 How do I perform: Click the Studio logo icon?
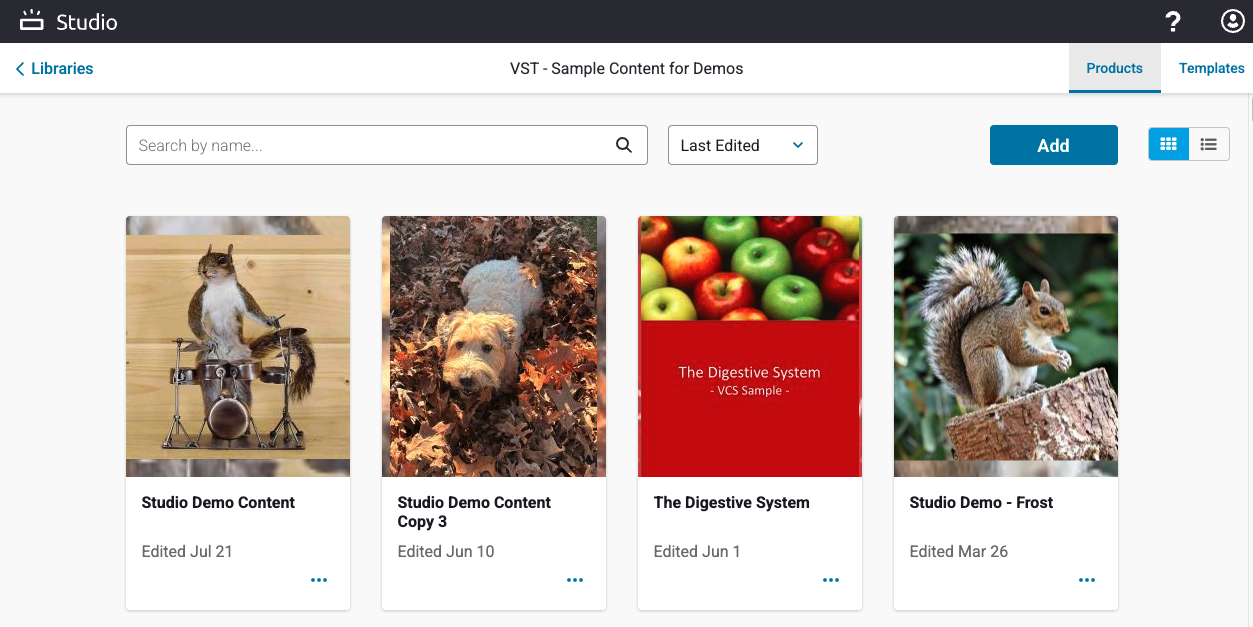(x=32, y=20)
